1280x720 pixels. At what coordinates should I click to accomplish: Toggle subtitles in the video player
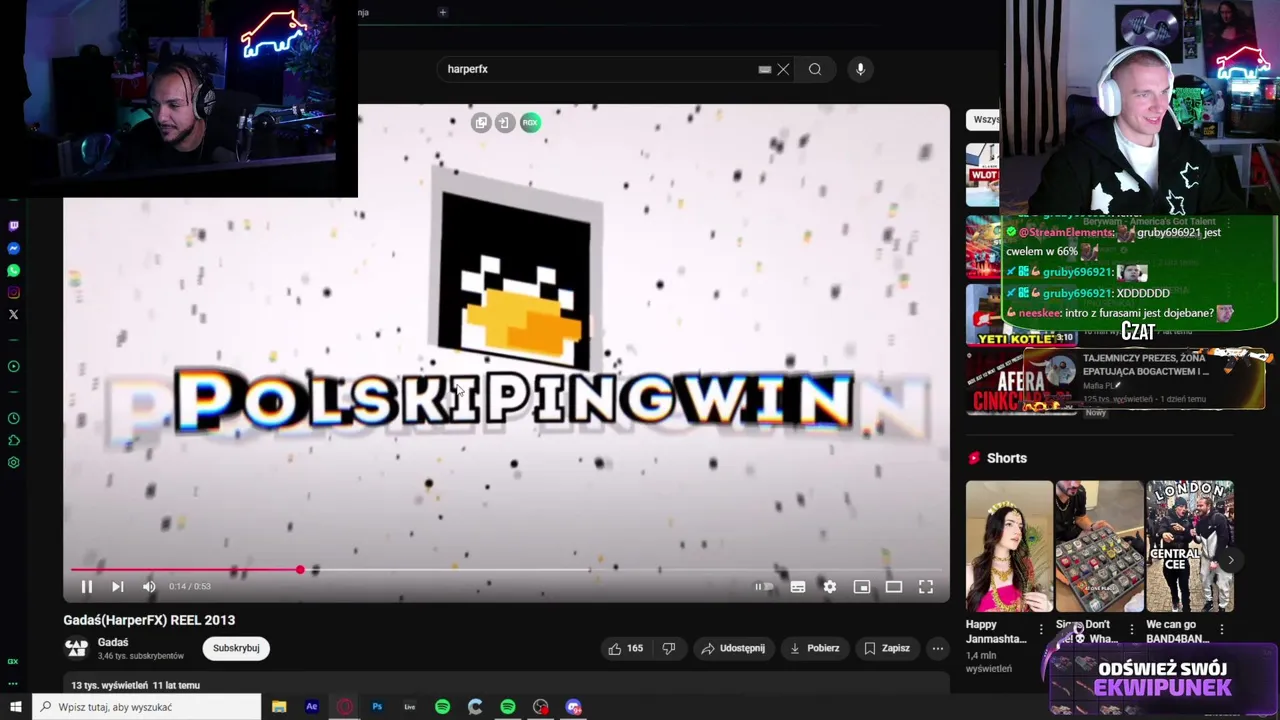coord(798,587)
